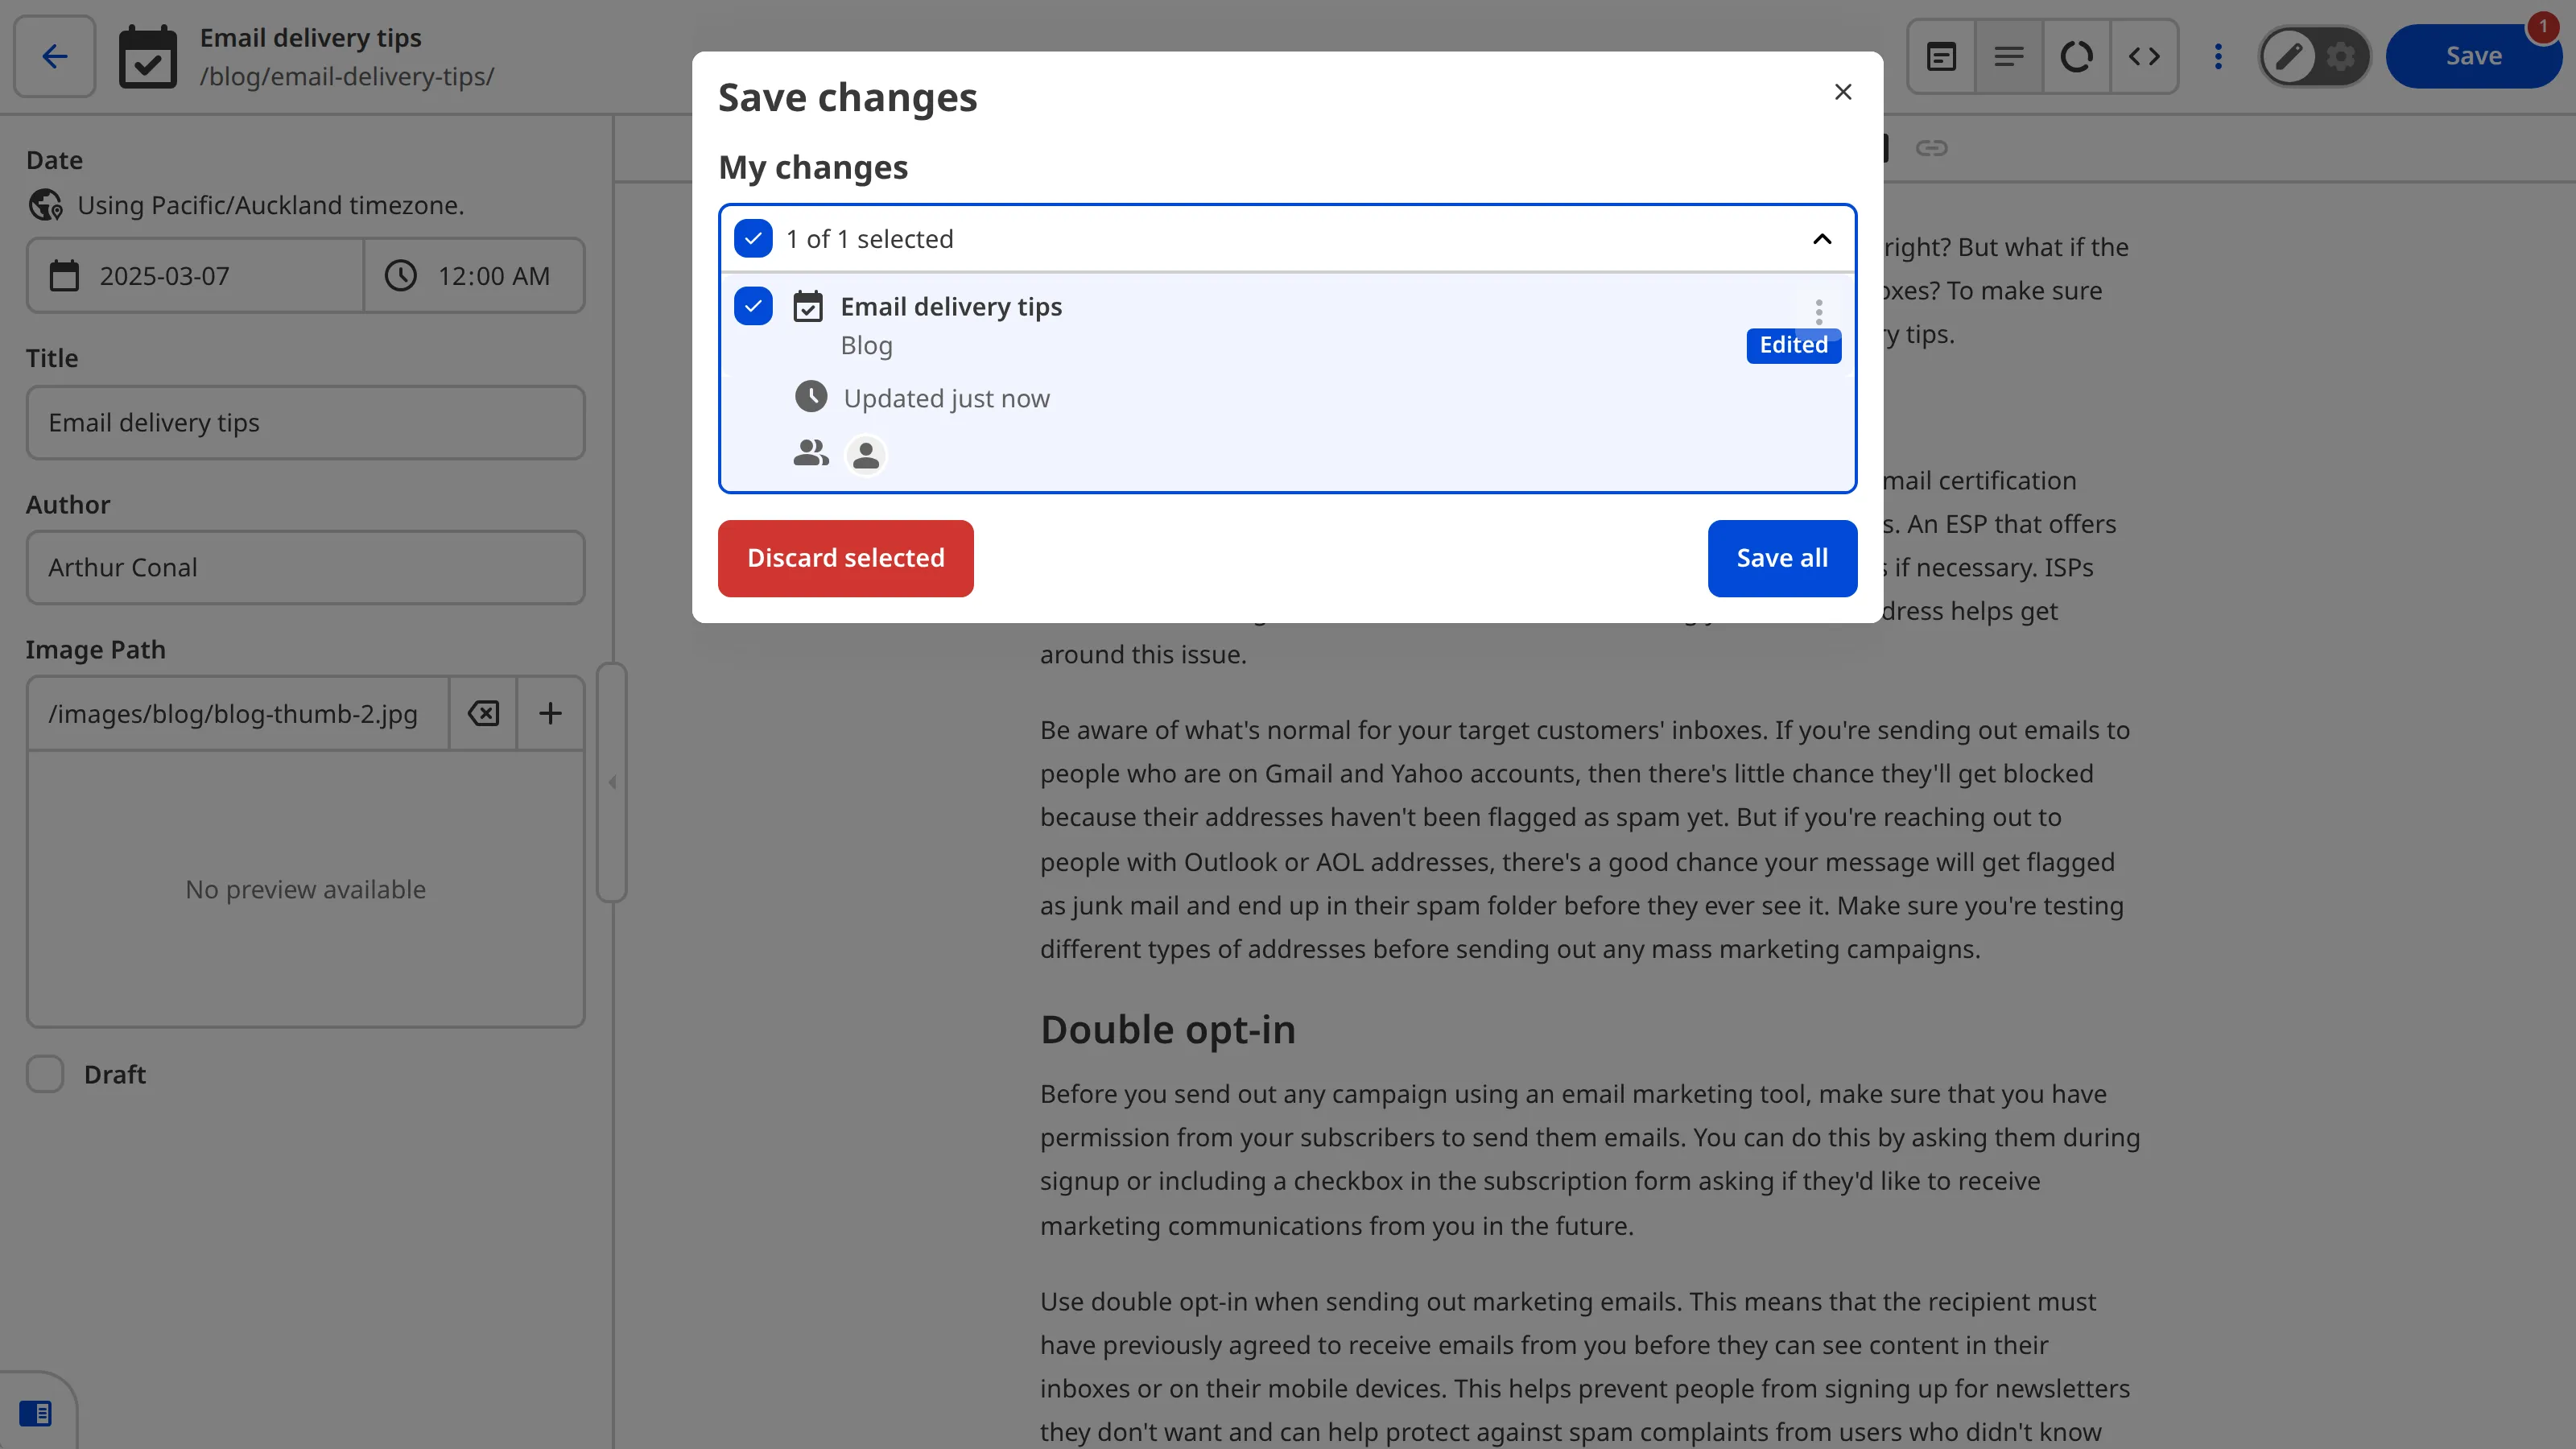Click the Double opt-in heading
2576x1449 pixels.
(x=1167, y=1029)
